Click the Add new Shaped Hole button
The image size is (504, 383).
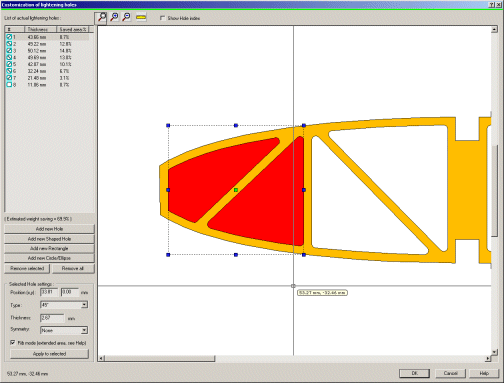click(x=49, y=239)
